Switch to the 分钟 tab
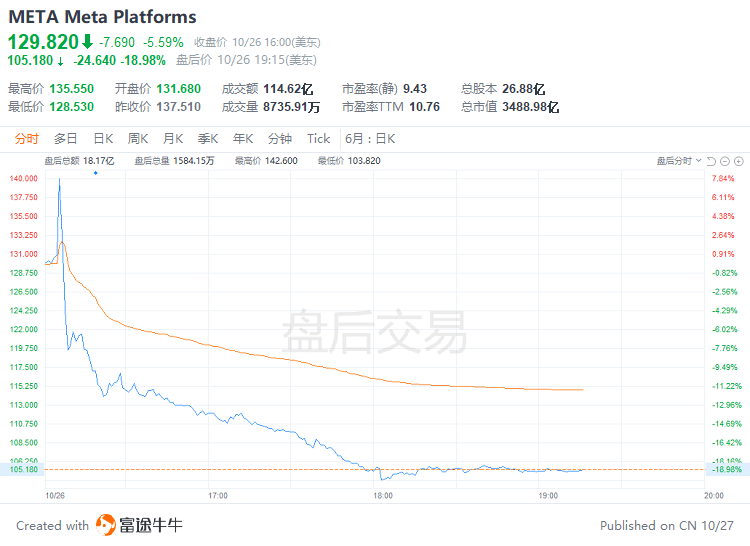The height and width of the screenshot is (546, 750). tap(280, 139)
